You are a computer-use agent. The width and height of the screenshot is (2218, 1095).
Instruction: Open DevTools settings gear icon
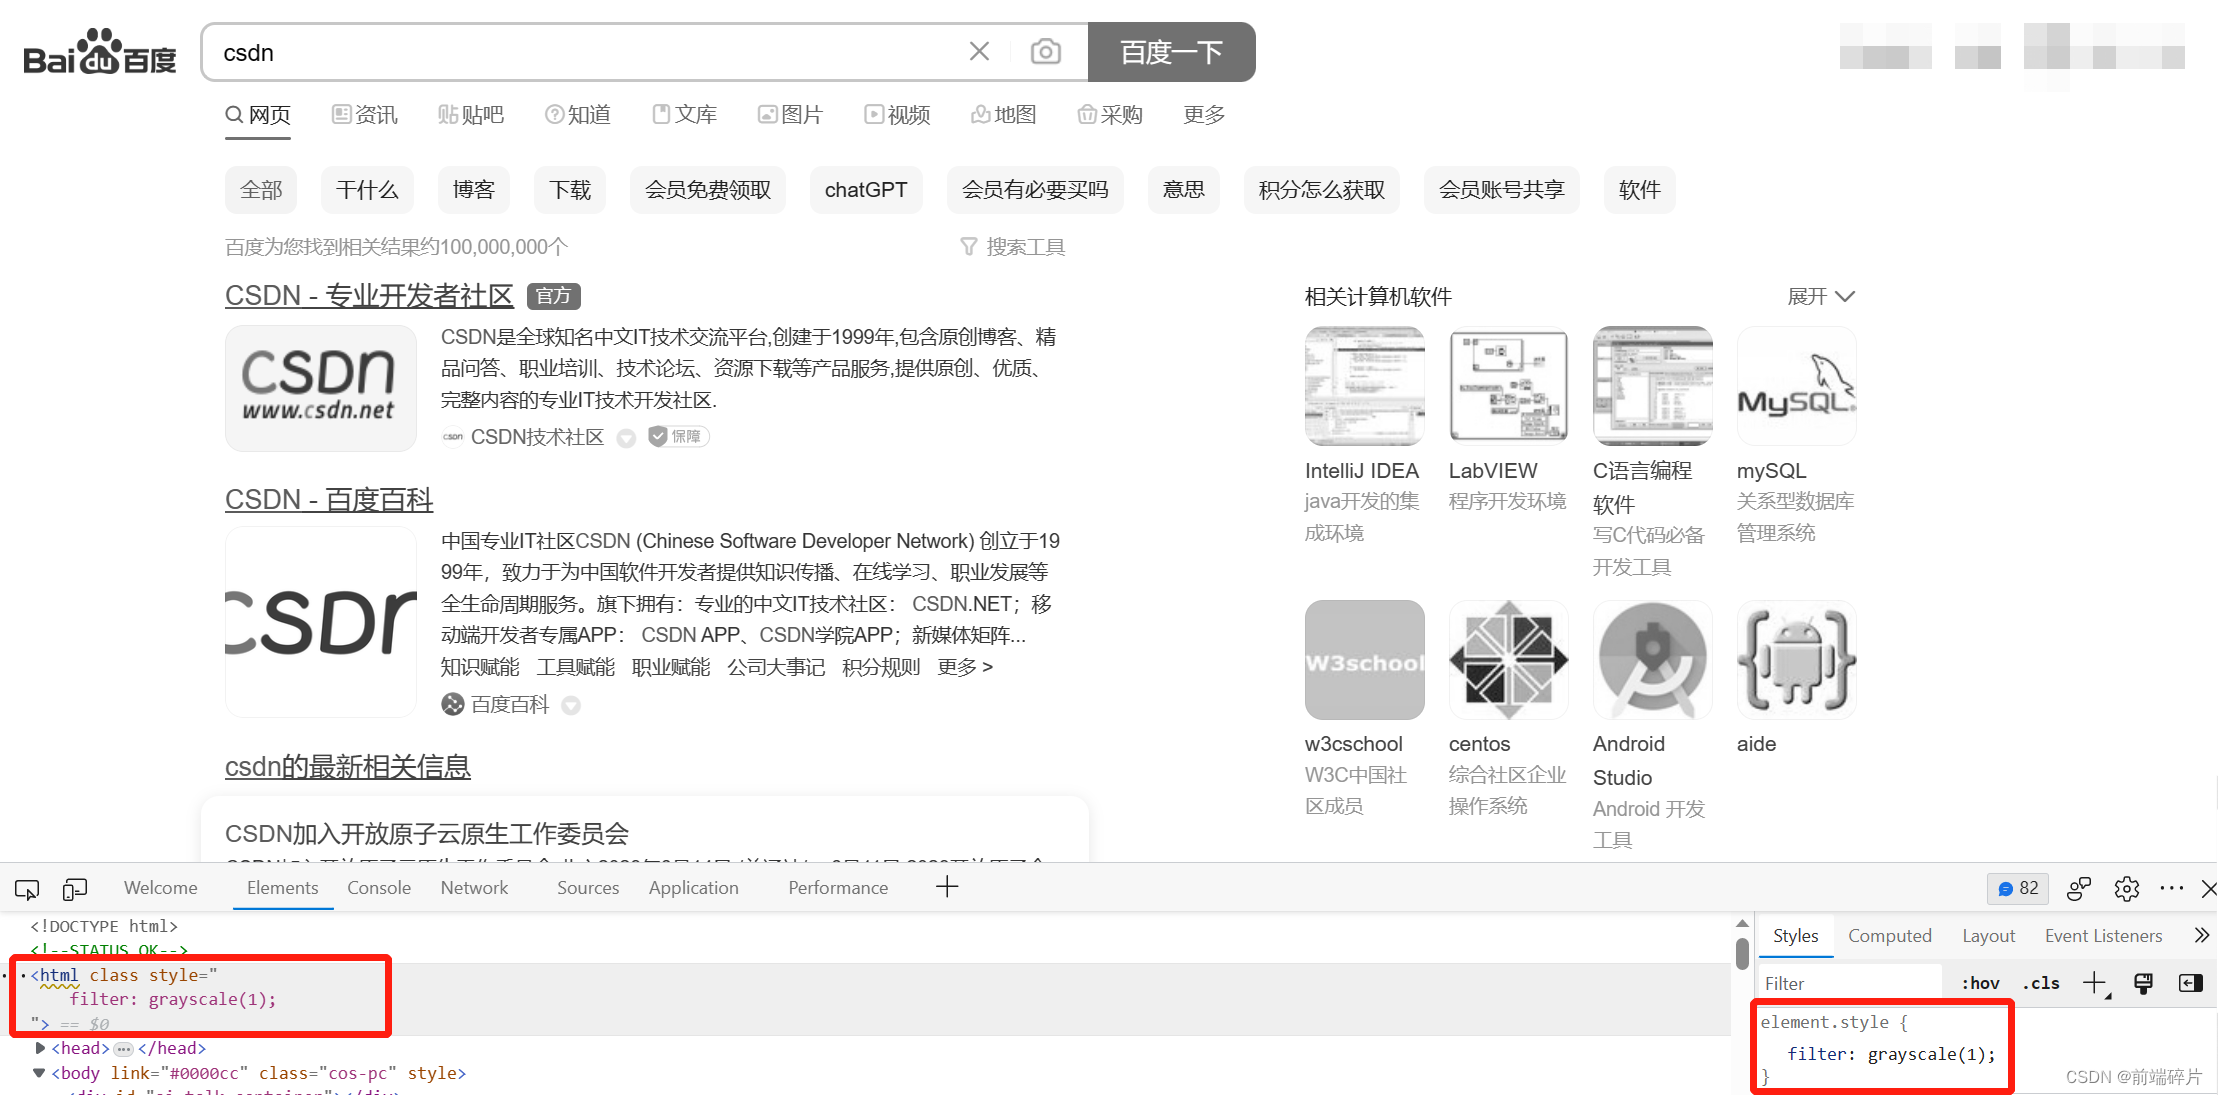tap(2127, 888)
